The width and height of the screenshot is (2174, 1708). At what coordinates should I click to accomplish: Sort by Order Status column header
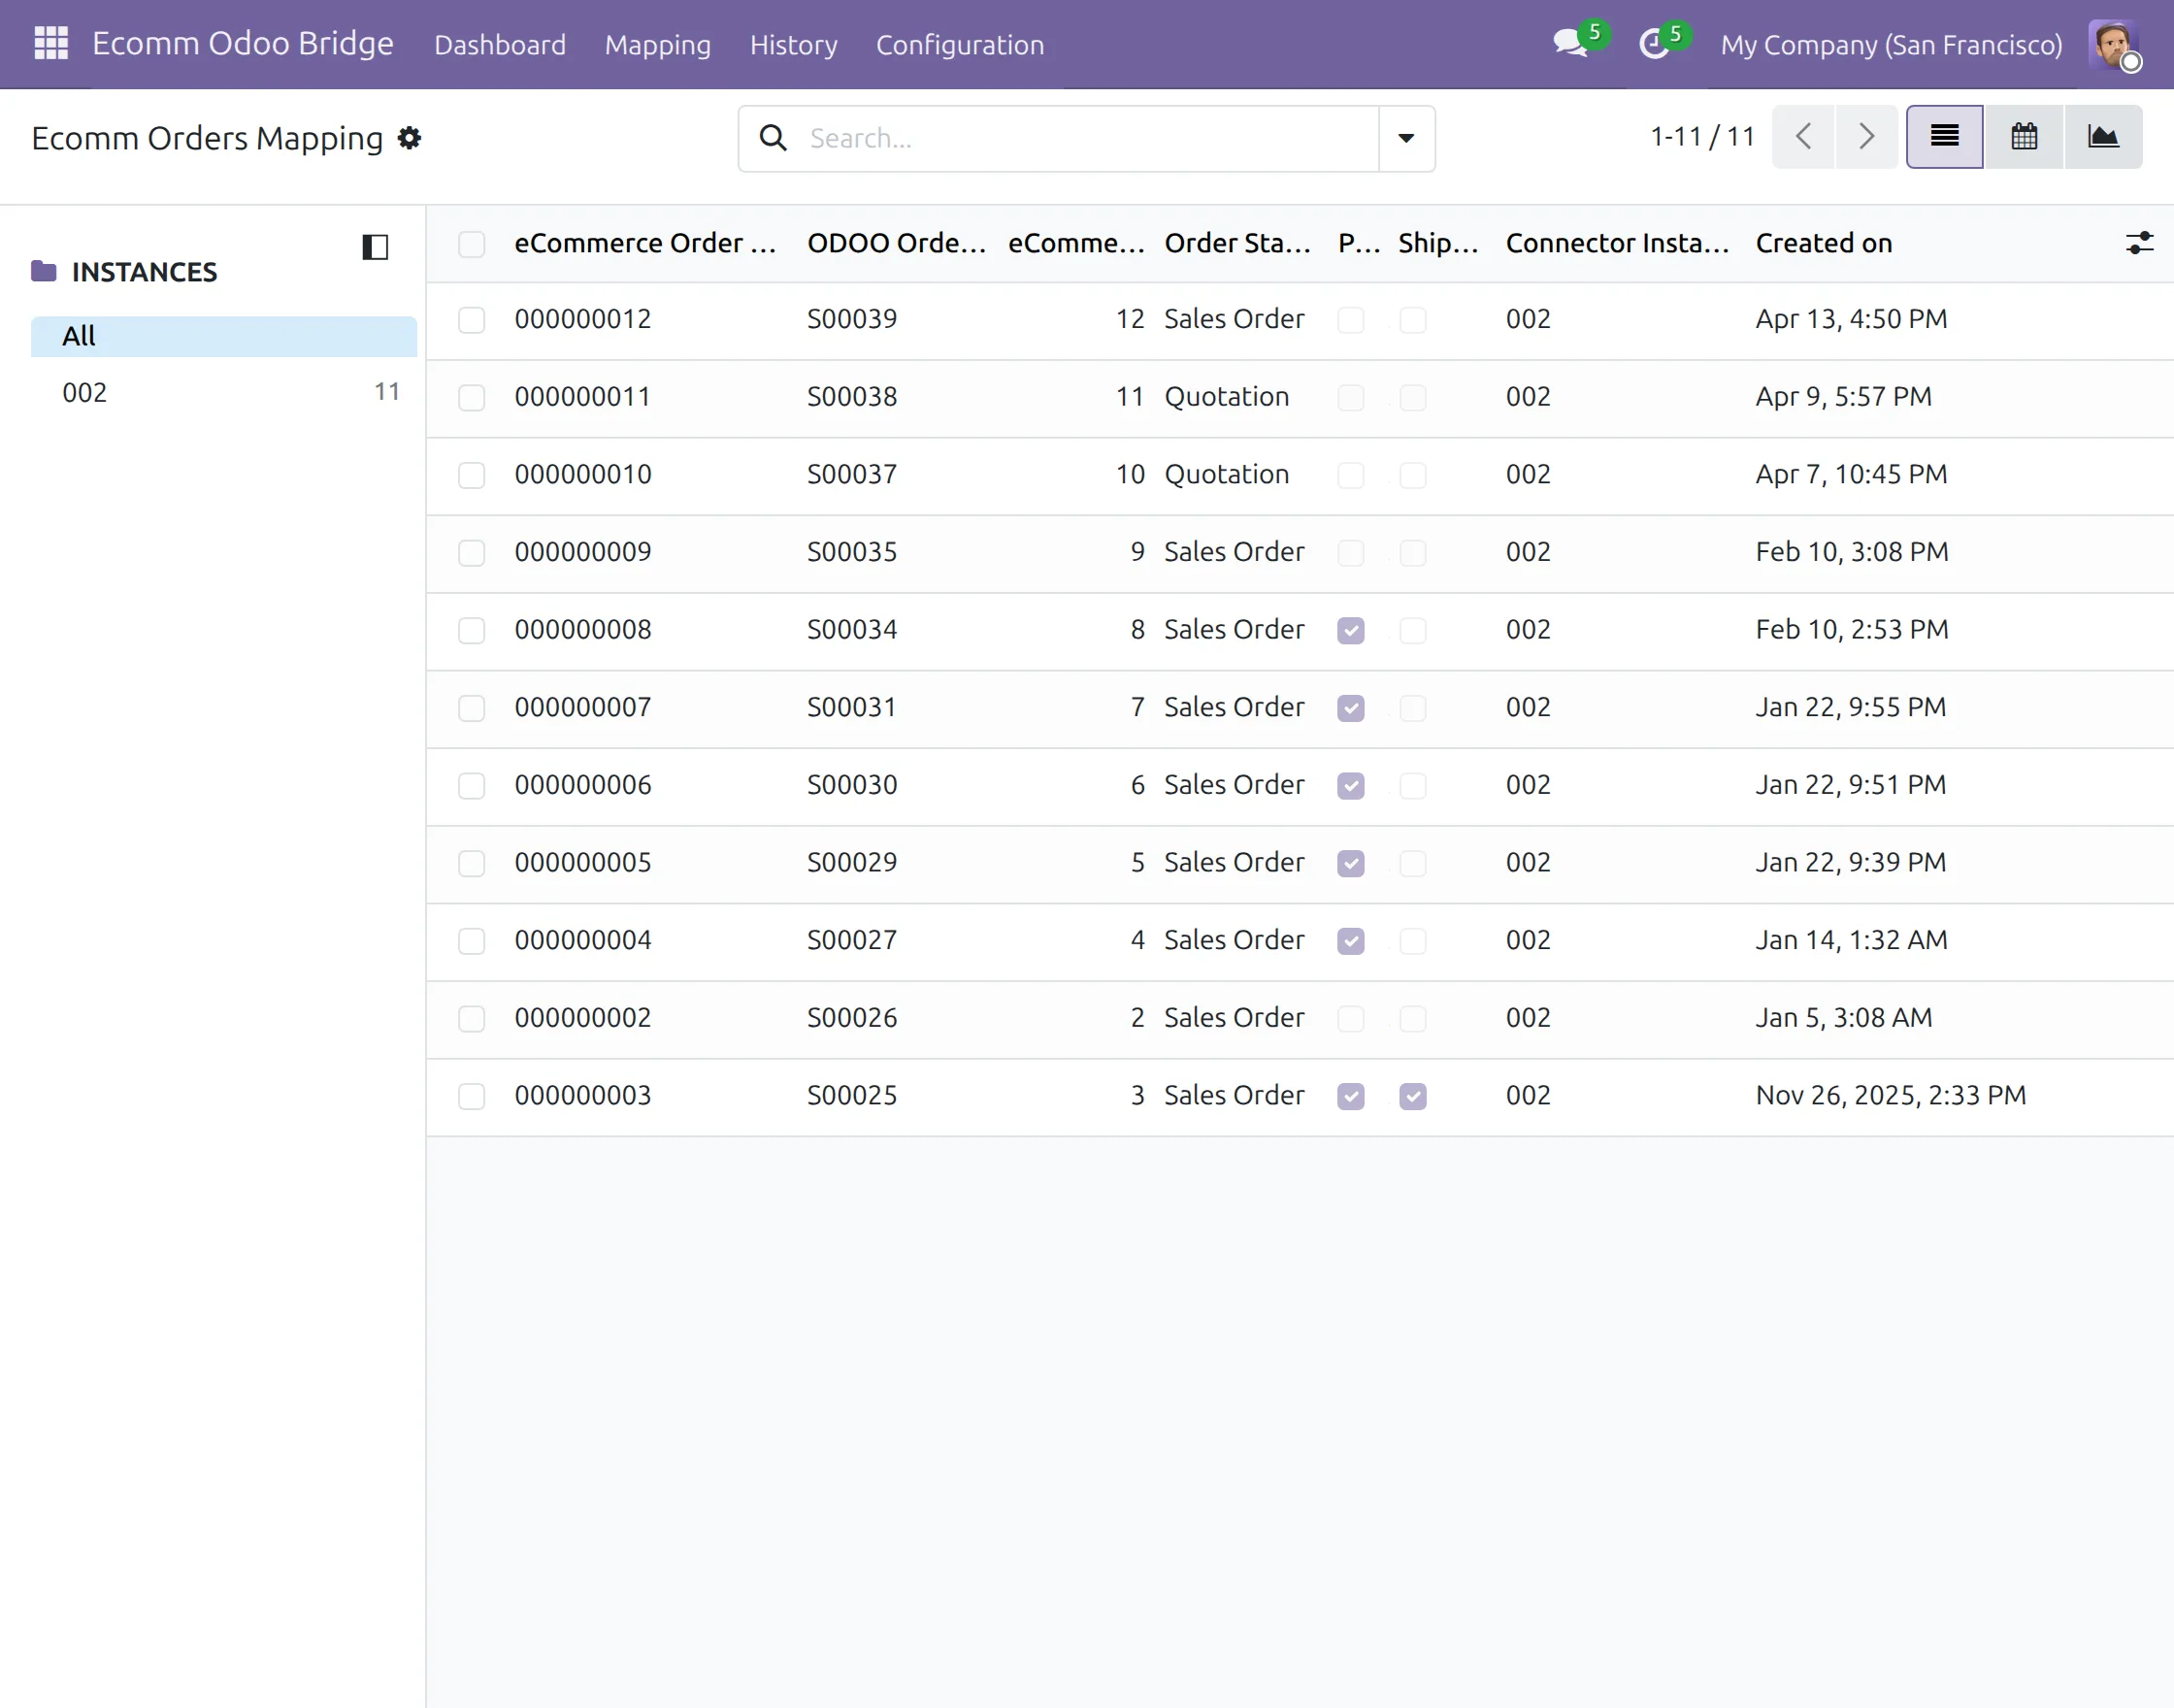1238,243
